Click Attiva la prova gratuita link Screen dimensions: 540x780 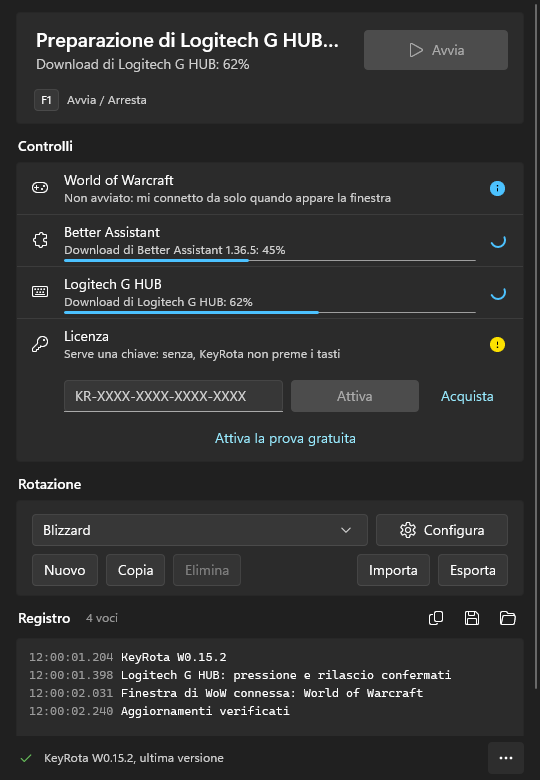point(285,438)
